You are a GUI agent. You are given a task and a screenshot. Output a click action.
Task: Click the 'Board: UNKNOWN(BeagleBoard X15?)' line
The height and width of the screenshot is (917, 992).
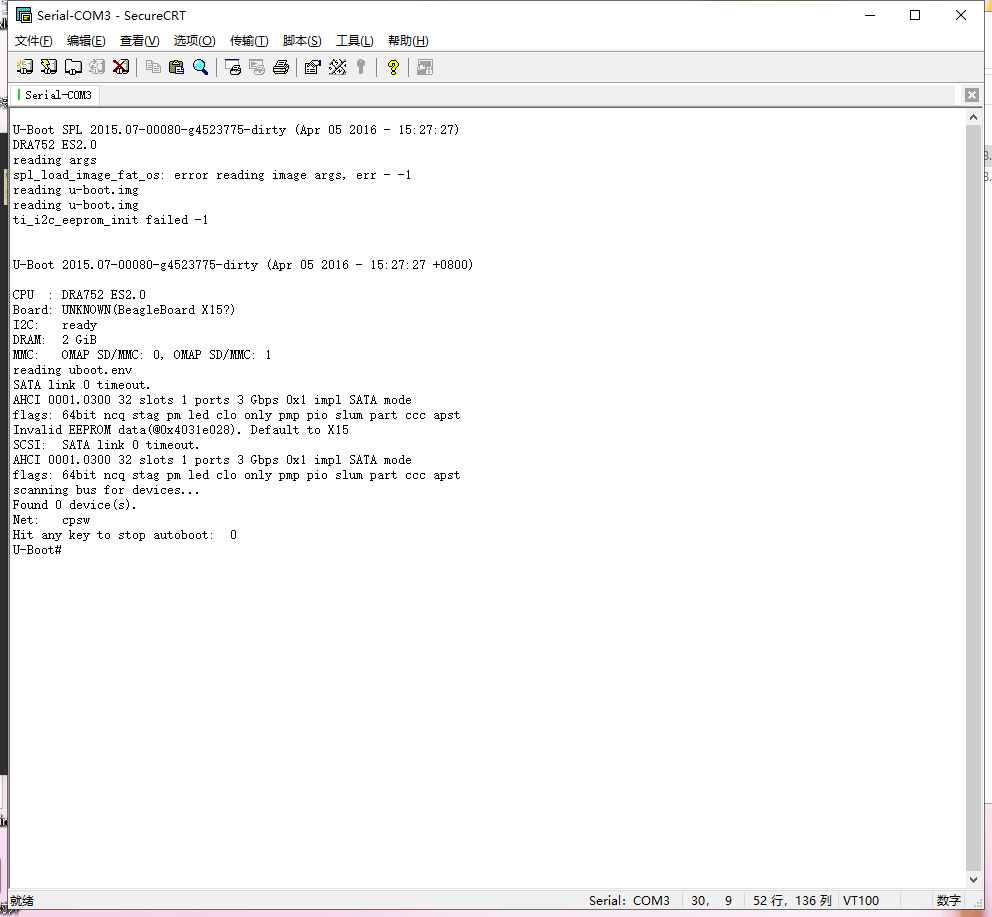click(x=124, y=310)
